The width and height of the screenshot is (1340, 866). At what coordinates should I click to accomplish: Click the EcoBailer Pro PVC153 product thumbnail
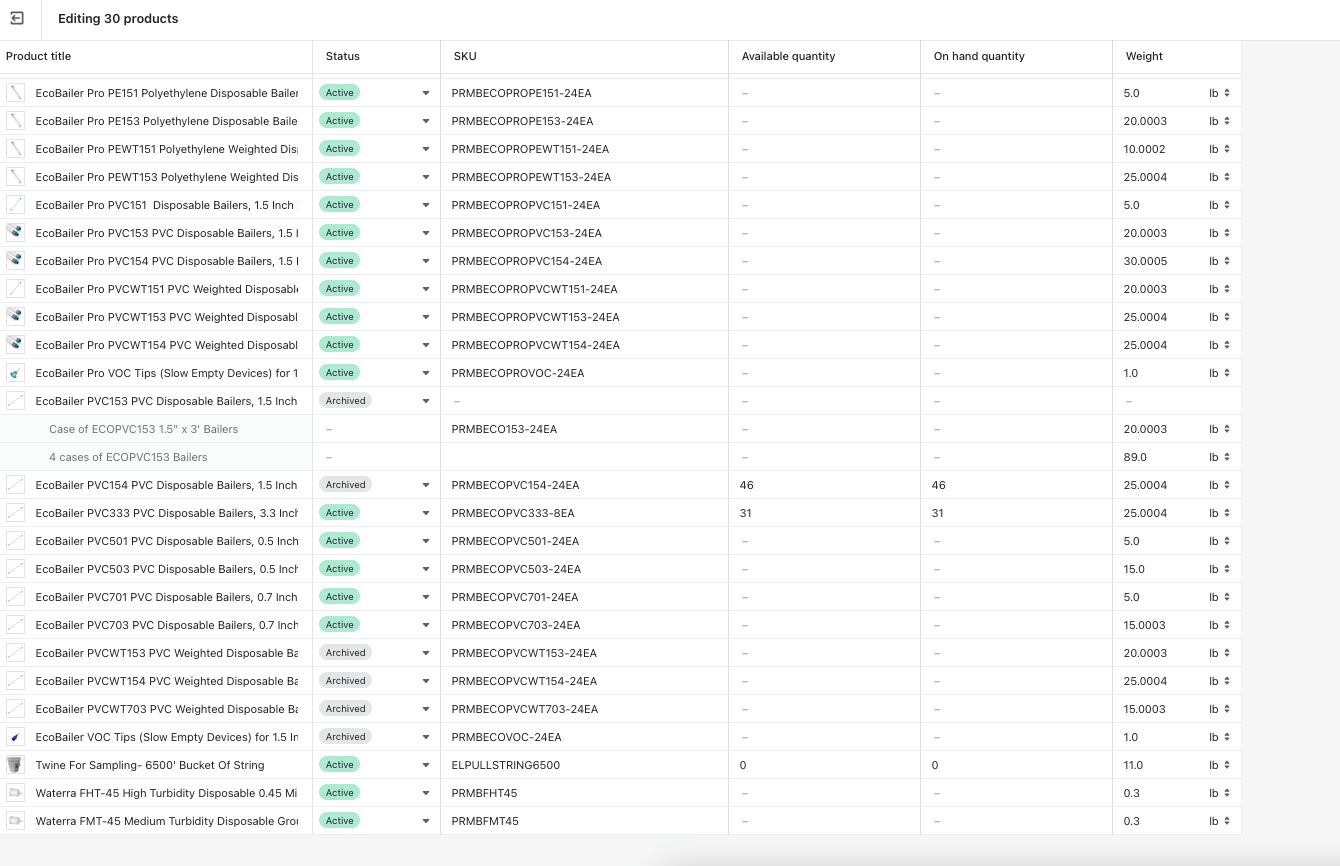tap(15, 233)
